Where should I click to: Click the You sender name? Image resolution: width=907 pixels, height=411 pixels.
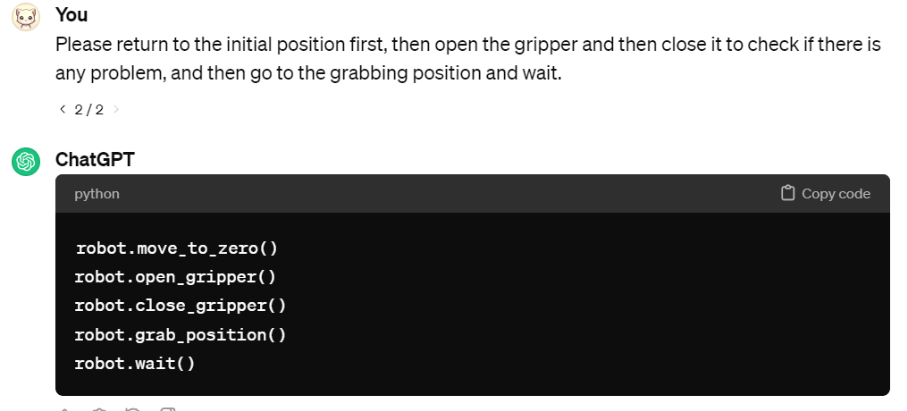pyautogui.click(x=72, y=14)
